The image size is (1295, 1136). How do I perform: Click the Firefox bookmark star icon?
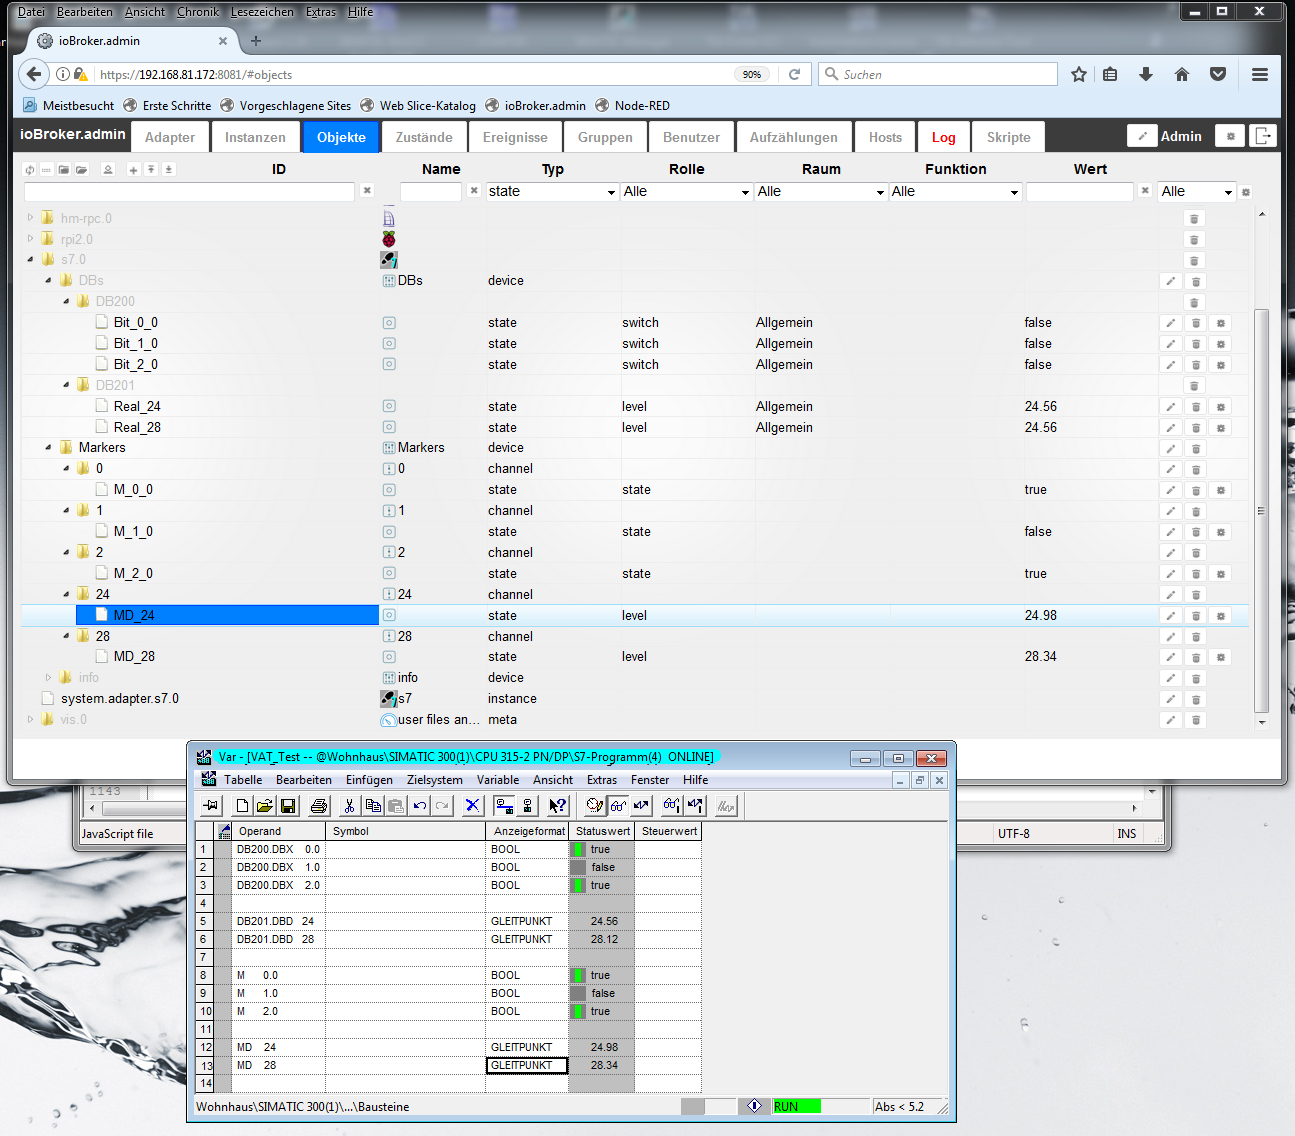(x=1079, y=74)
